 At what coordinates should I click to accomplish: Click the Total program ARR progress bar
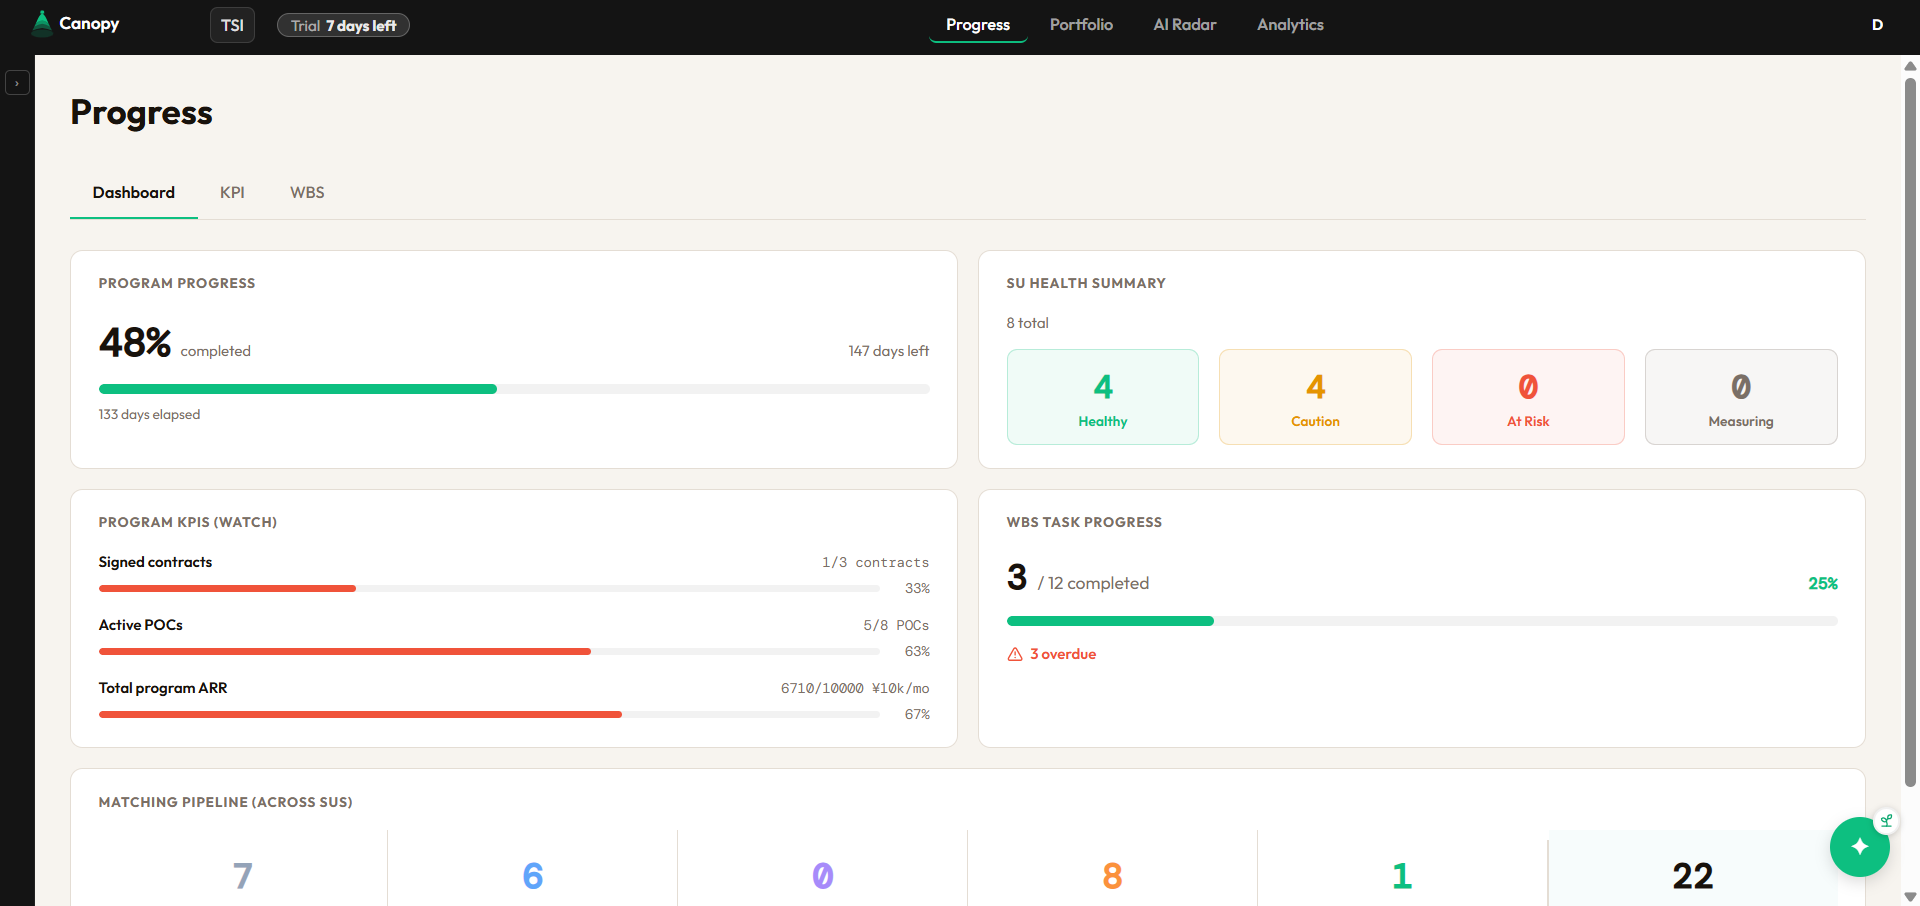[489, 714]
